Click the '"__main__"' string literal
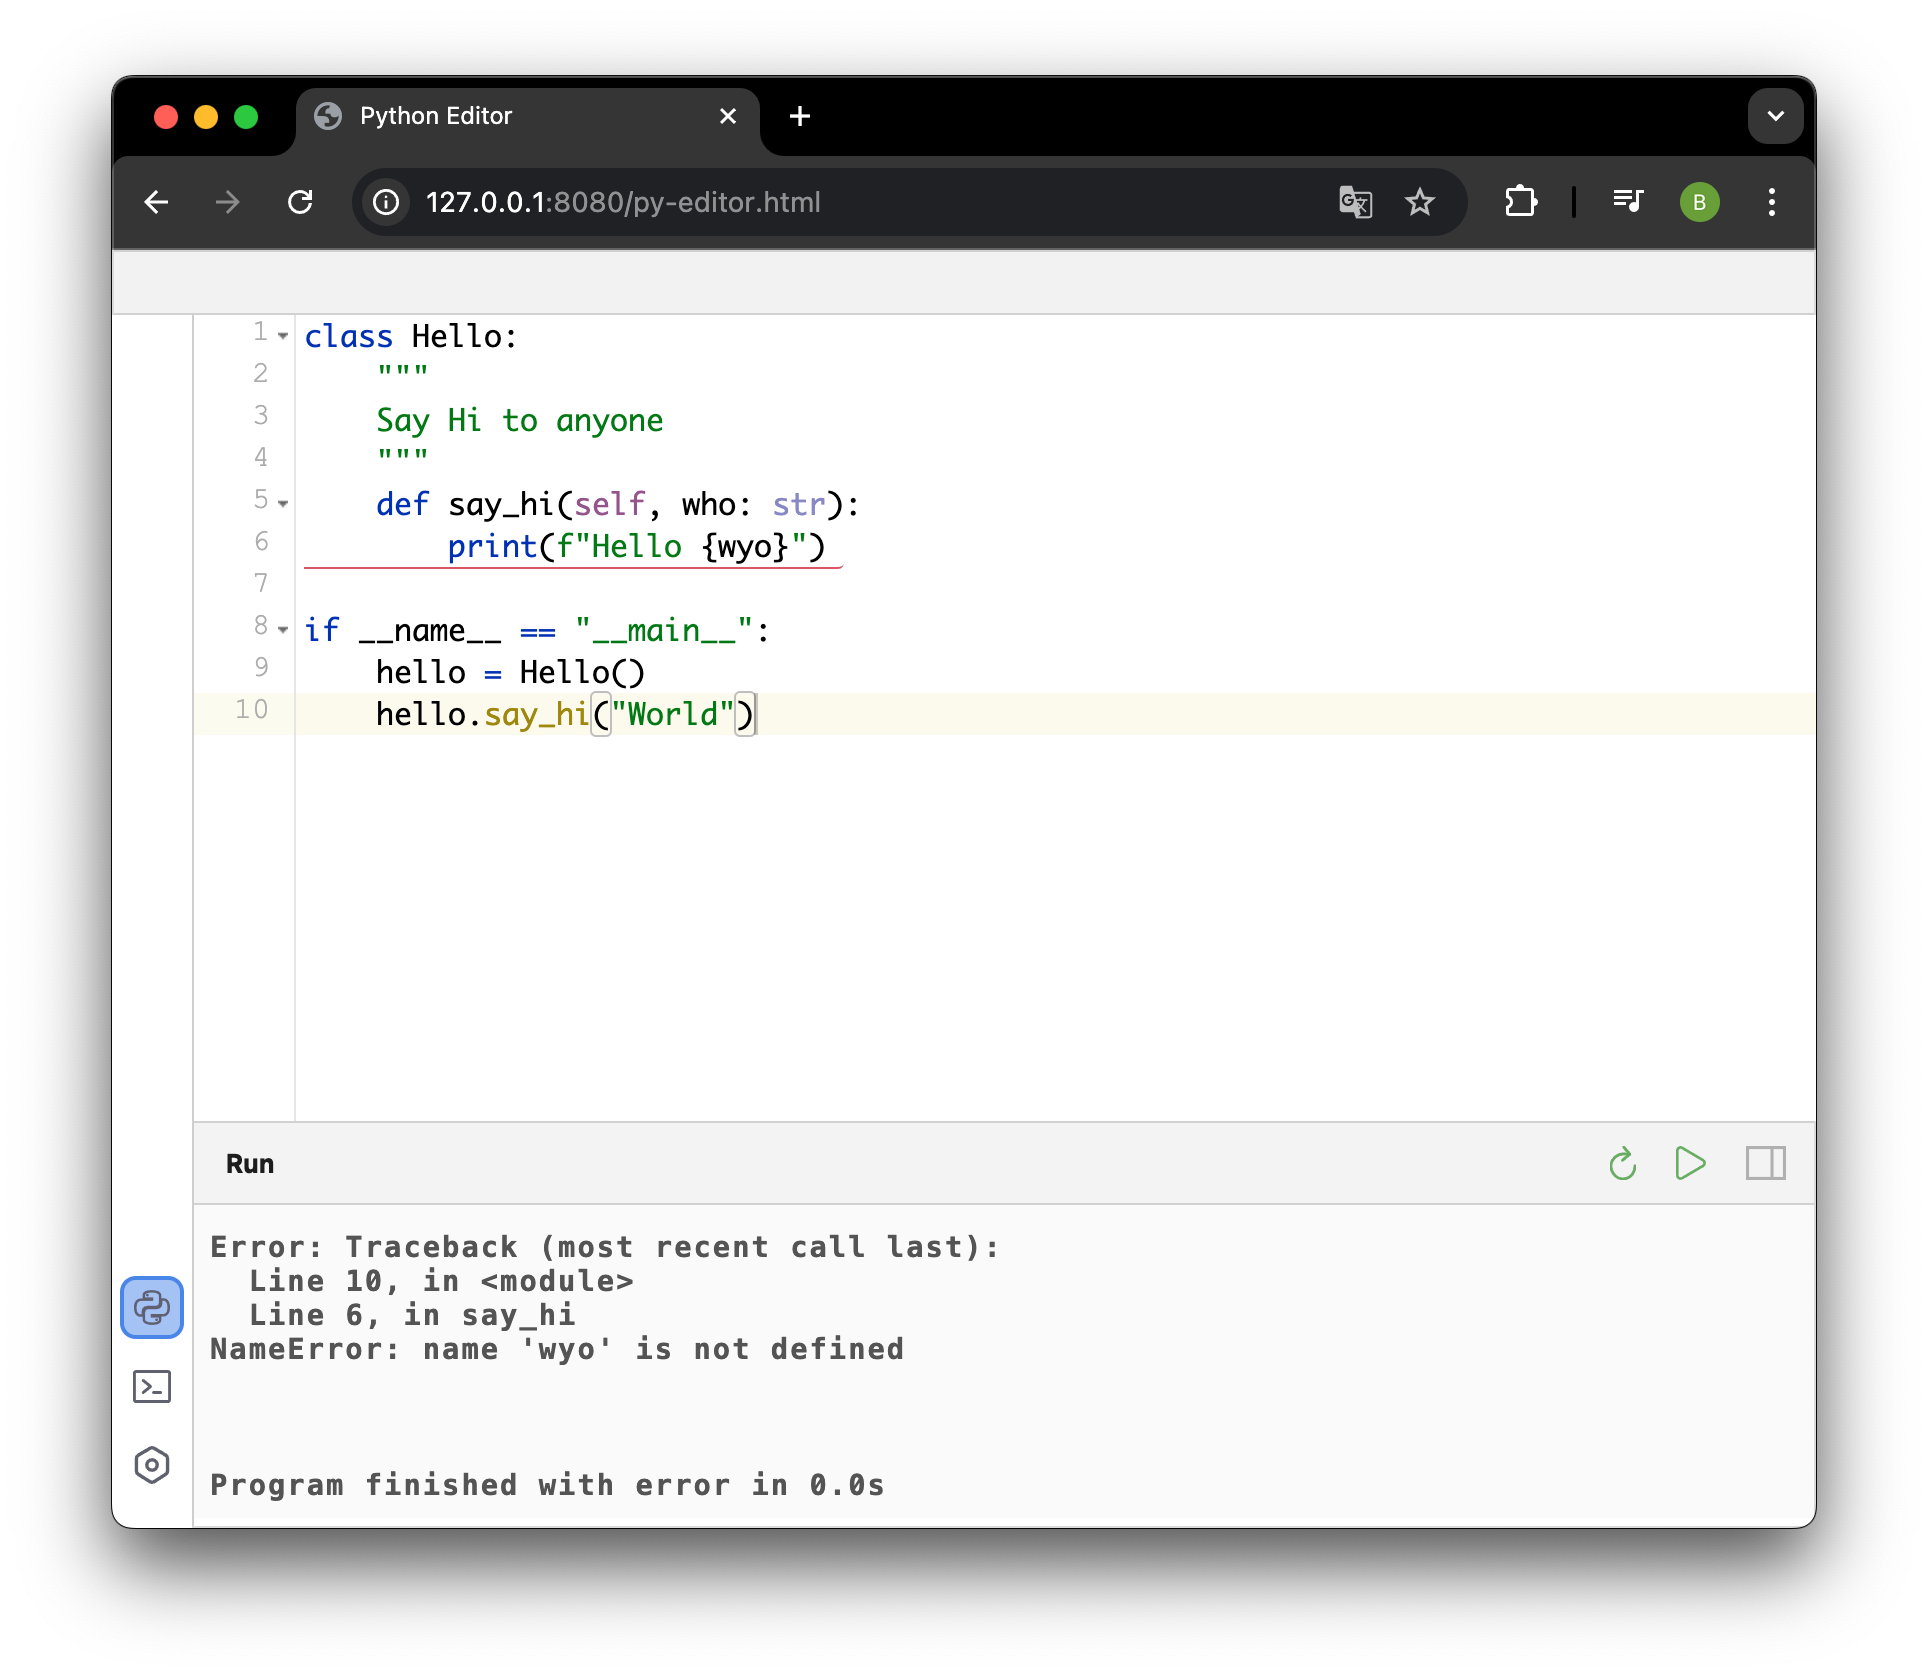The height and width of the screenshot is (1676, 1928). [664, 630]
